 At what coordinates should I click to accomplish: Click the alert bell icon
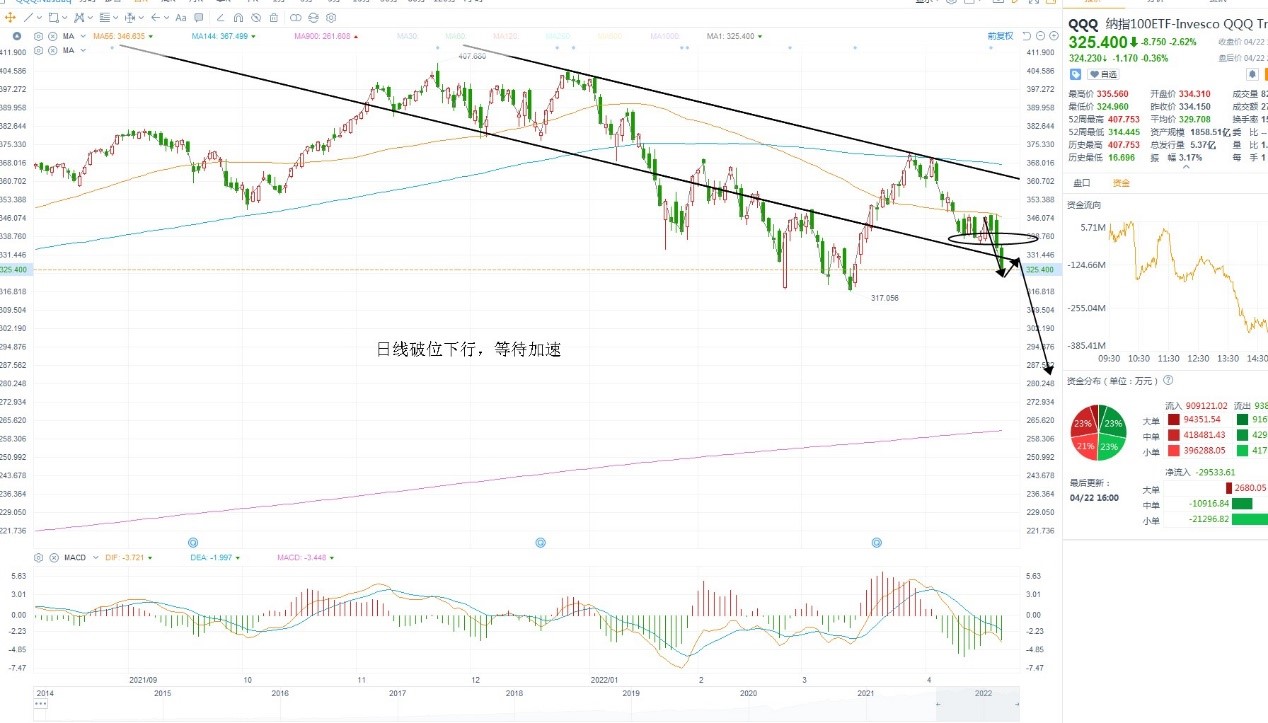coord(1252,74)
